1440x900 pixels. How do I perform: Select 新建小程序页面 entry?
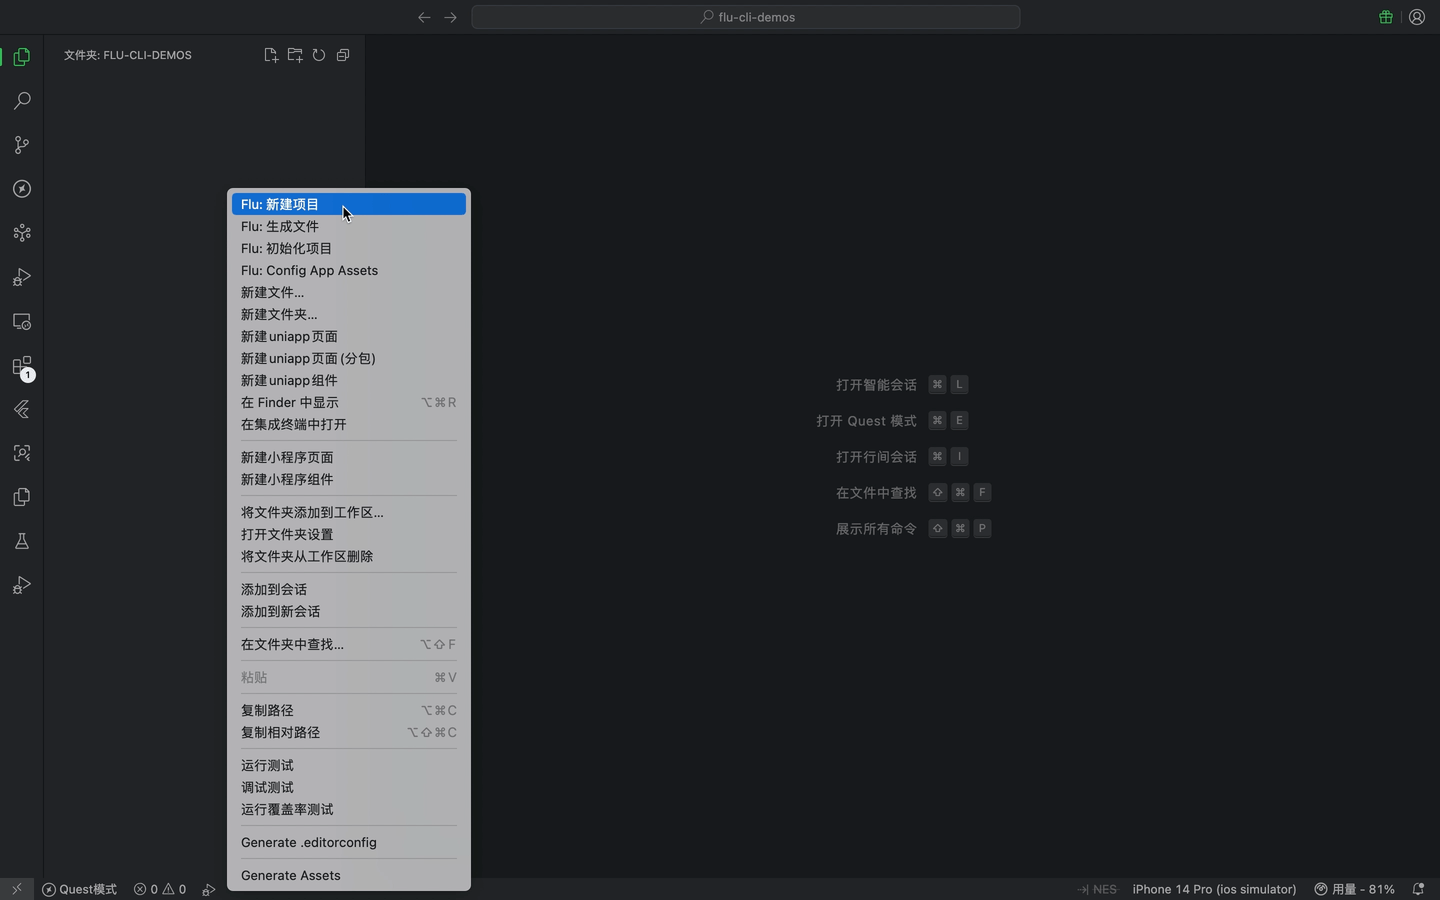pos(349,457)
